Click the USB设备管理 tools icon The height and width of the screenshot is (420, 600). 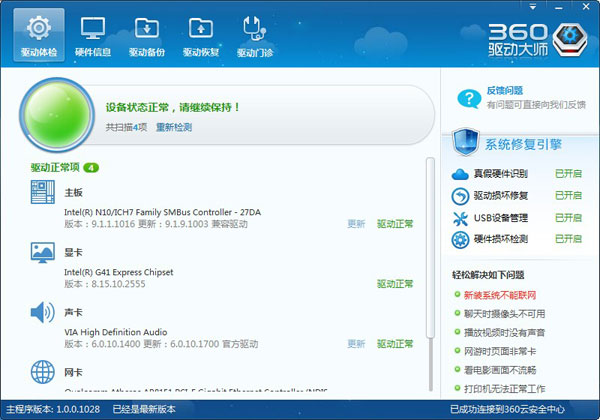[x=460, y=219]
